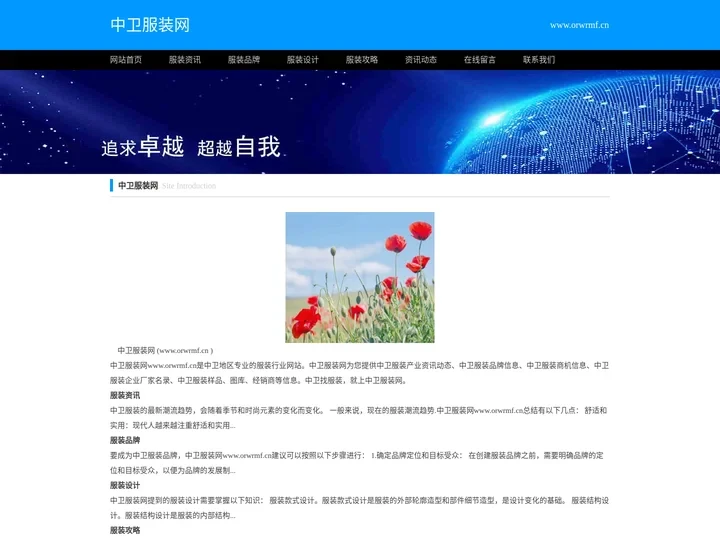Click the red poppy flowers photo
The width and height of the screenshot is (720, 540).
click(x=360, y=277)
